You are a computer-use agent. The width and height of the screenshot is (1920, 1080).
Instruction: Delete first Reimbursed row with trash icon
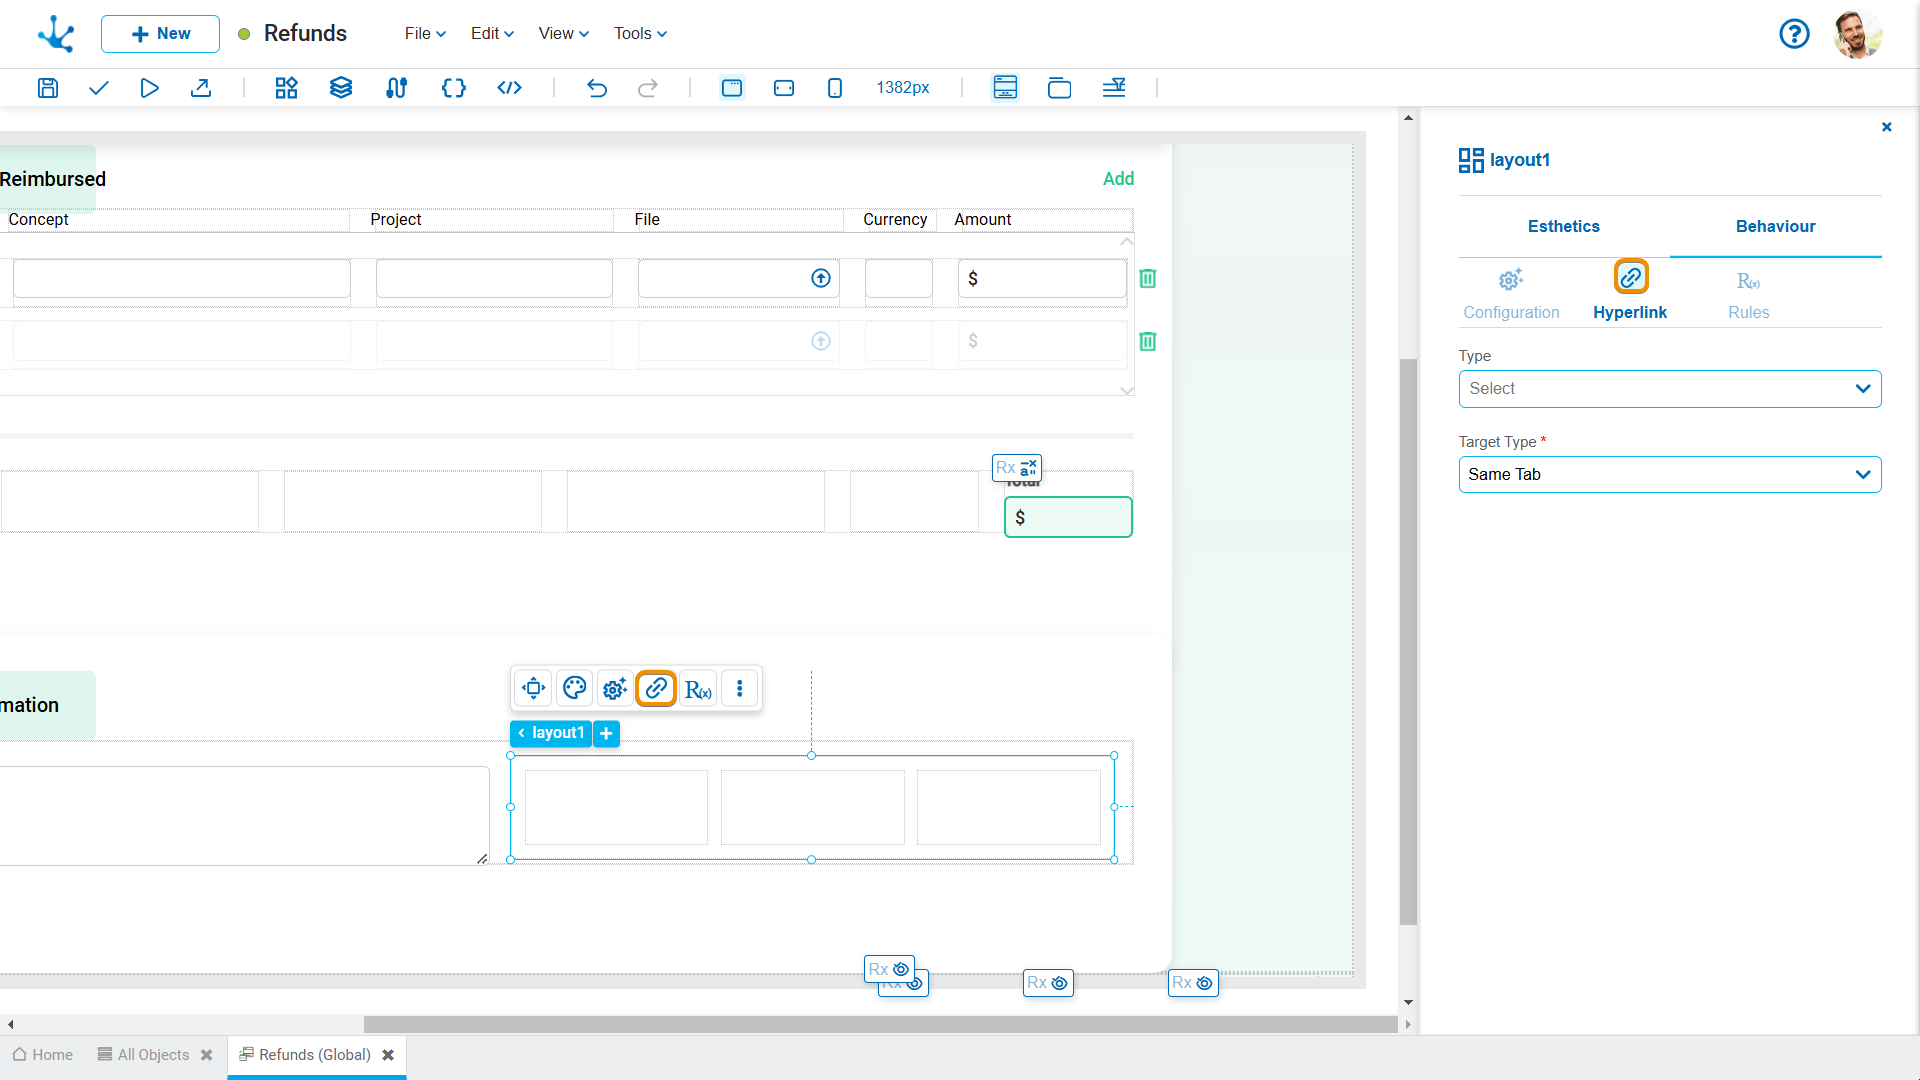pos(1148,279)
